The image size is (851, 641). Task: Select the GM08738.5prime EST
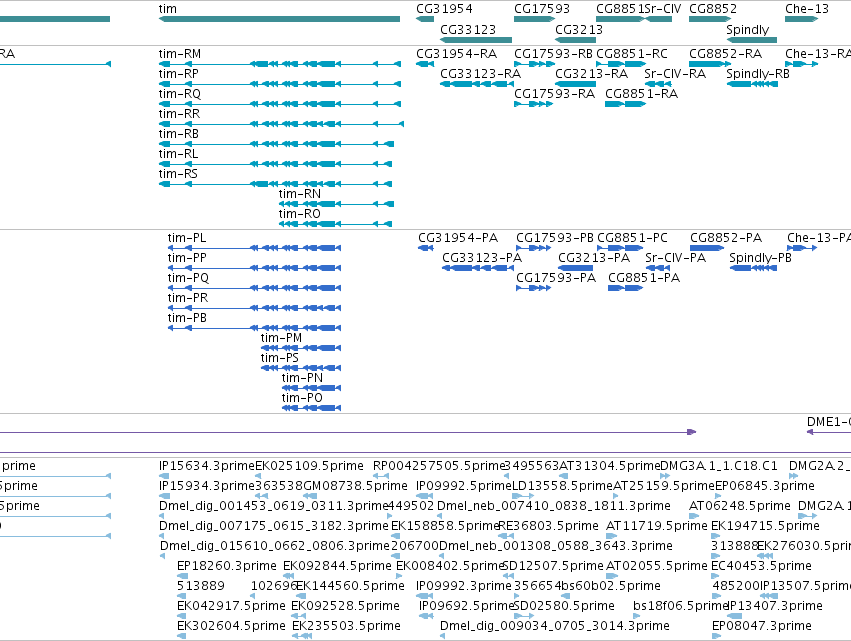click(x=310, y=496)
